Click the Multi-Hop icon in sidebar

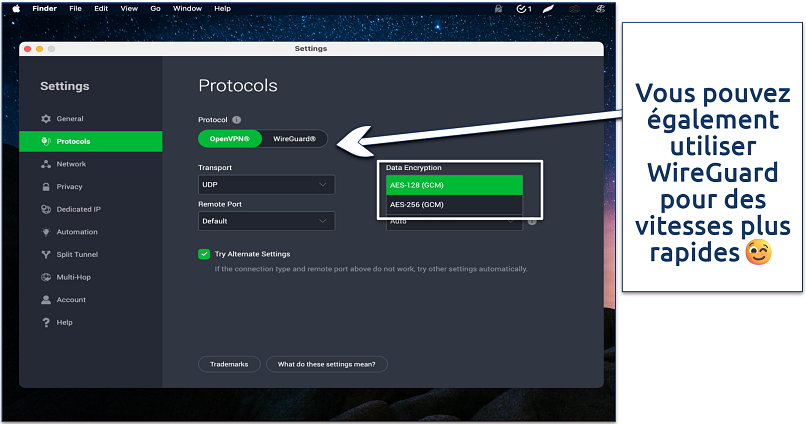(46, 277)
